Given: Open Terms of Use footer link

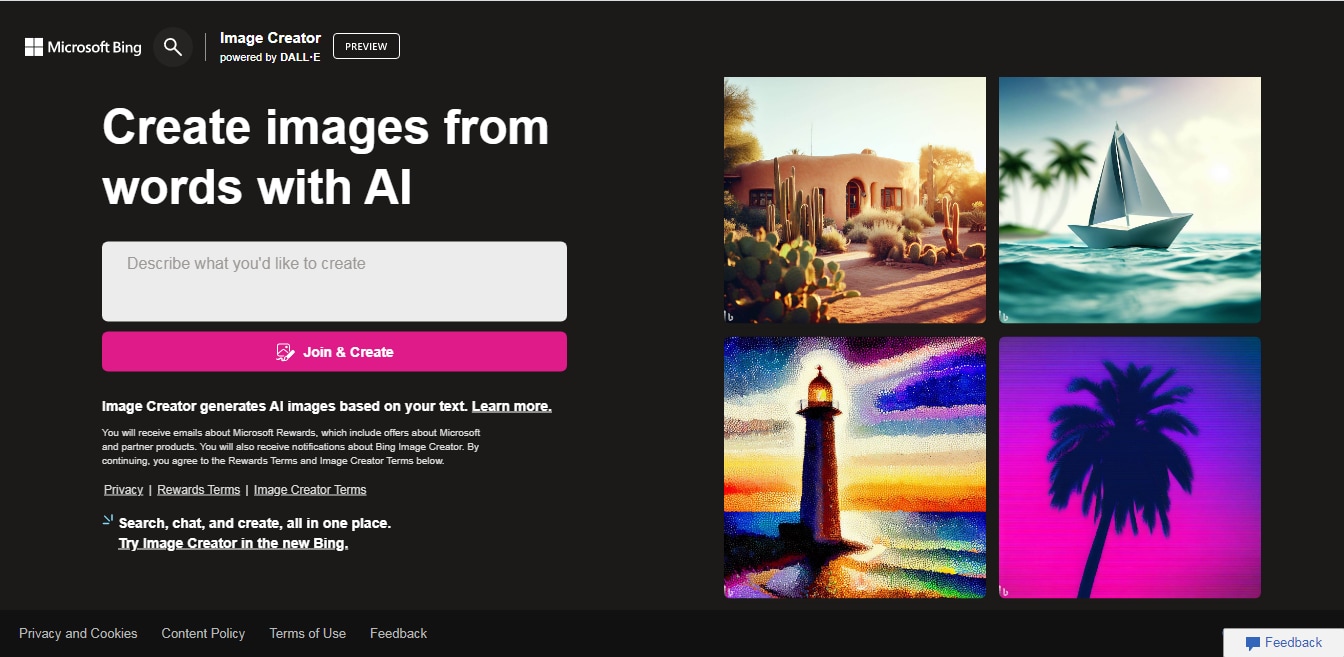Looking at the screenshot, I should [x=307, y=633].
